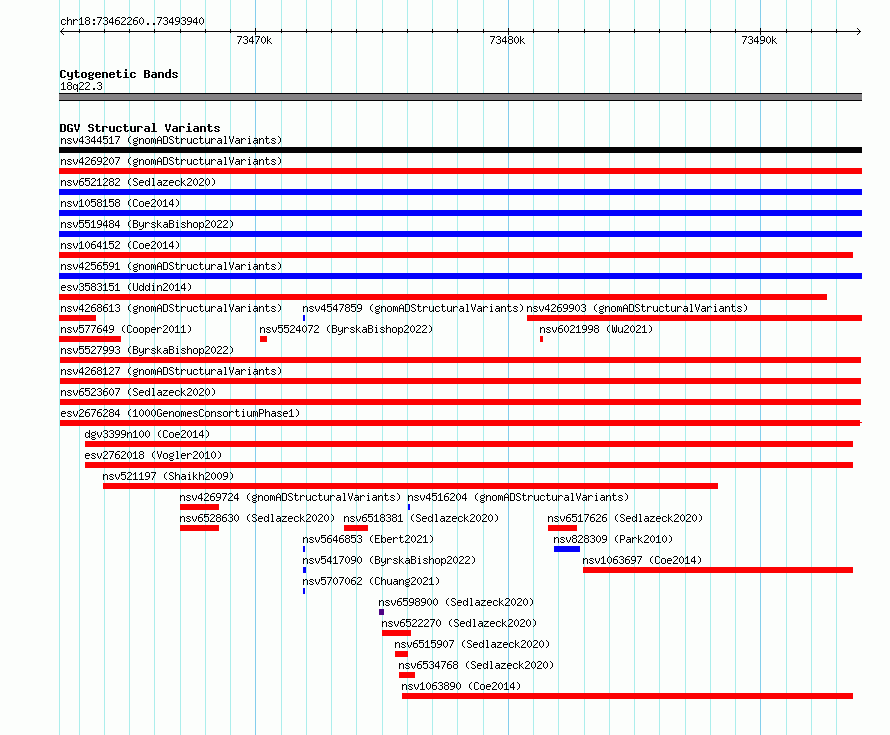Click nsv6518381 Sedlazeck2020 label
This screenshot has width=890, height=735.
[421, 518]
